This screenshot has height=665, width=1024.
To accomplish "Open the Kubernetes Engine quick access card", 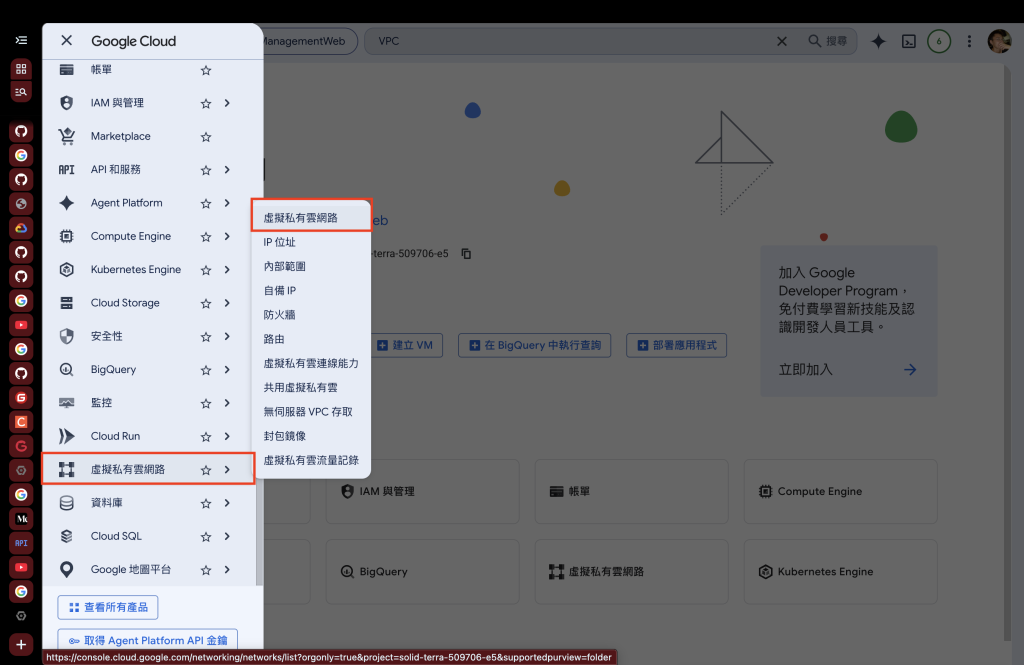I will (840, 572).
